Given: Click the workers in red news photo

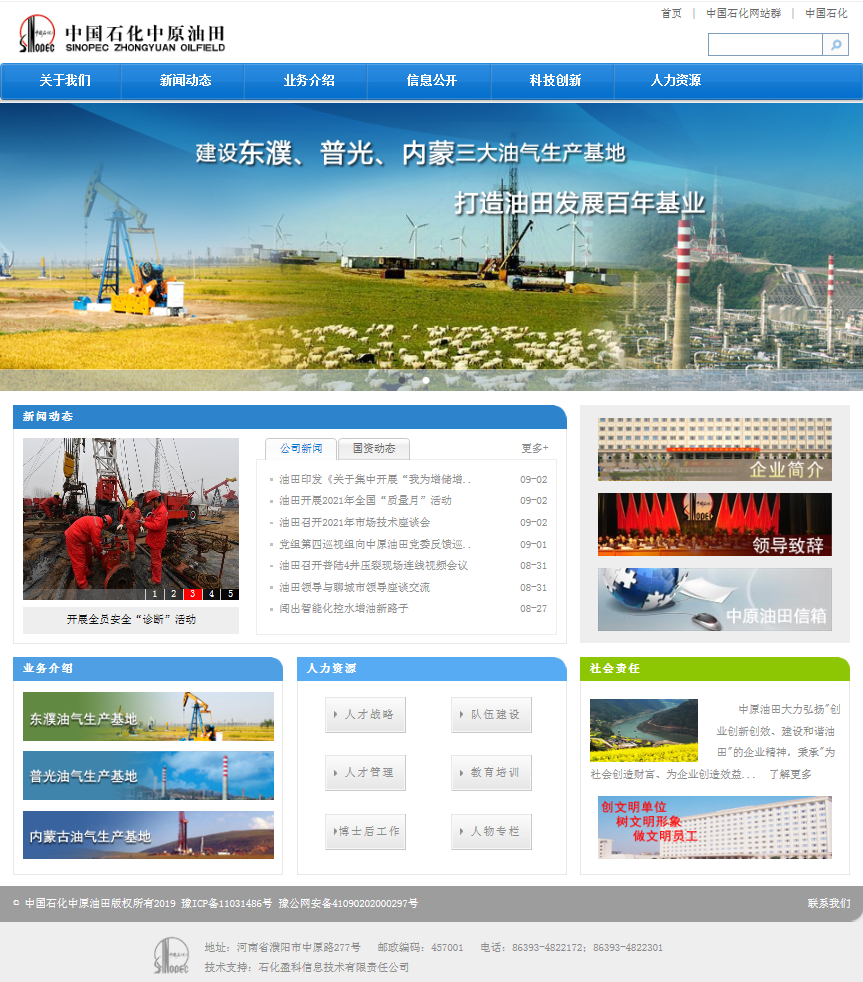Looking at the screenshot, I should coord(131,519).
